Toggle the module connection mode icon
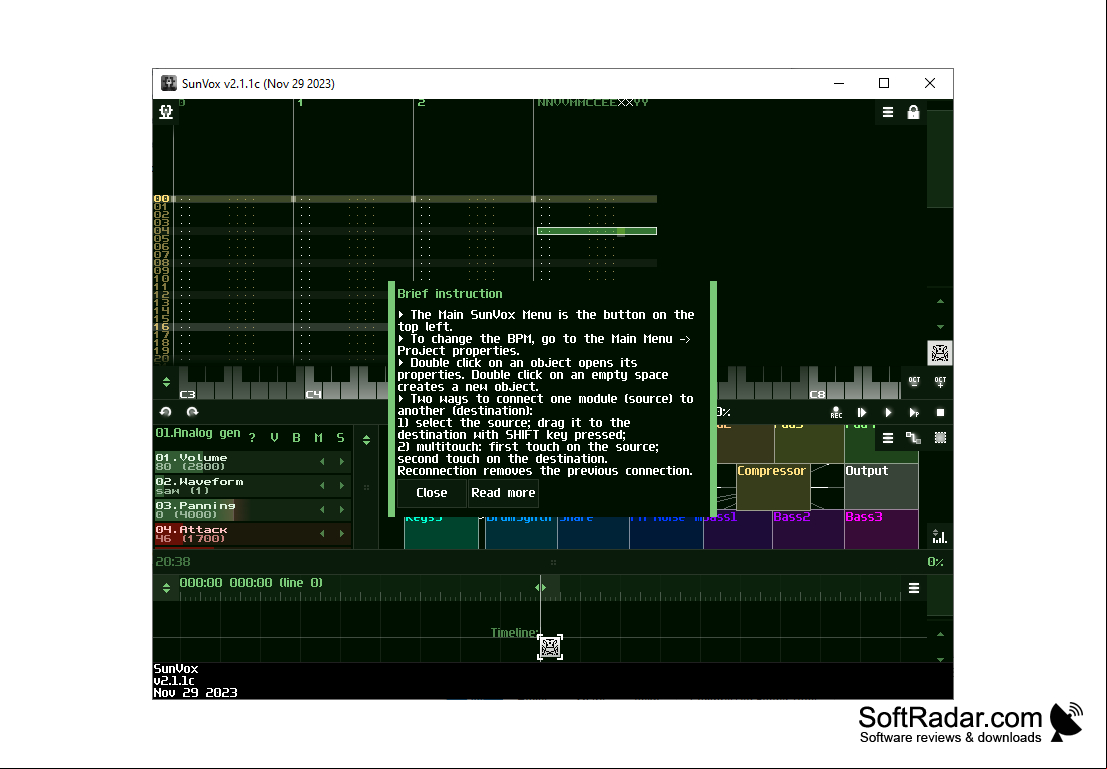 914,438
